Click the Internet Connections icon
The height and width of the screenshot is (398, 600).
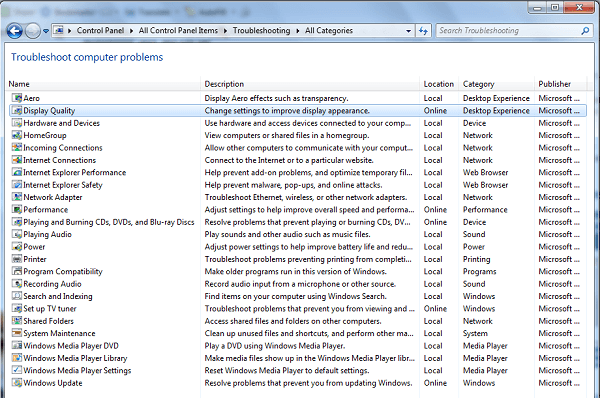point(17,160)
